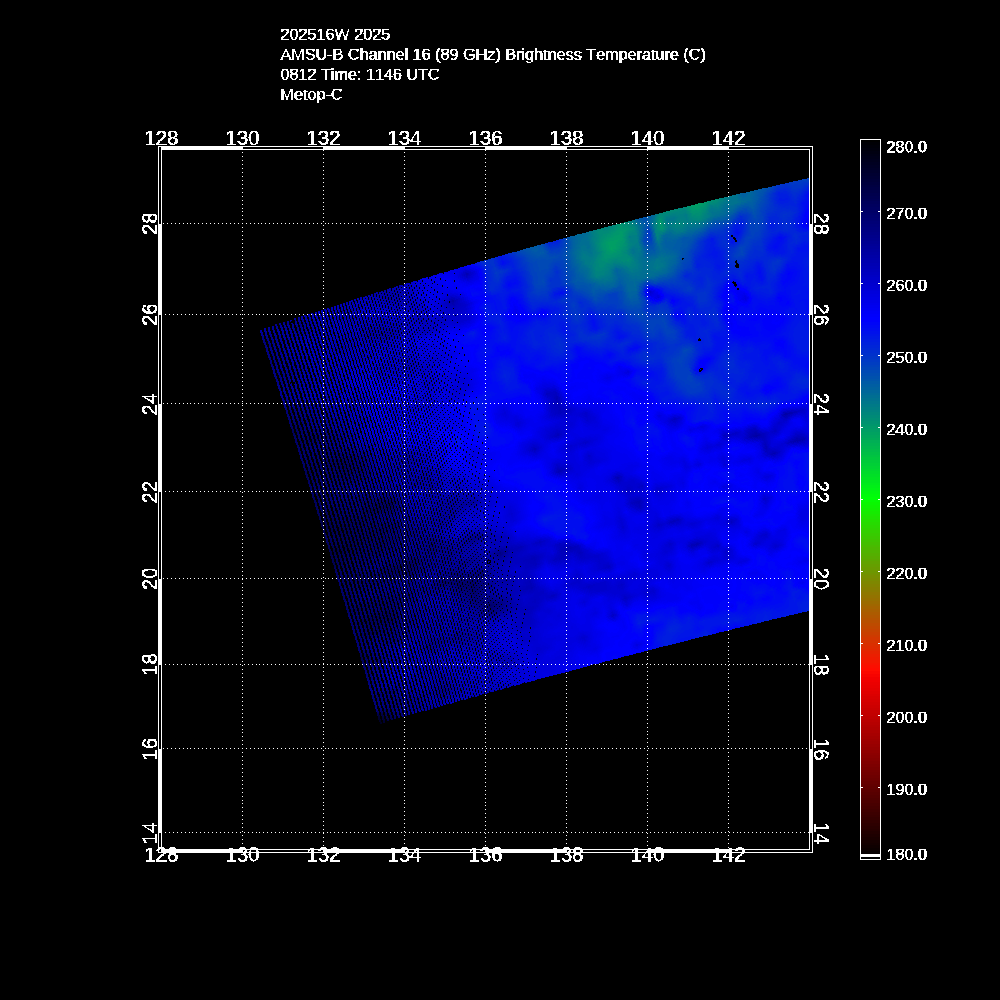Click the green cold patch in the swath
Image resolution: width=1000 pixels, height=1000 pixels.
click(x=603, y=250)
